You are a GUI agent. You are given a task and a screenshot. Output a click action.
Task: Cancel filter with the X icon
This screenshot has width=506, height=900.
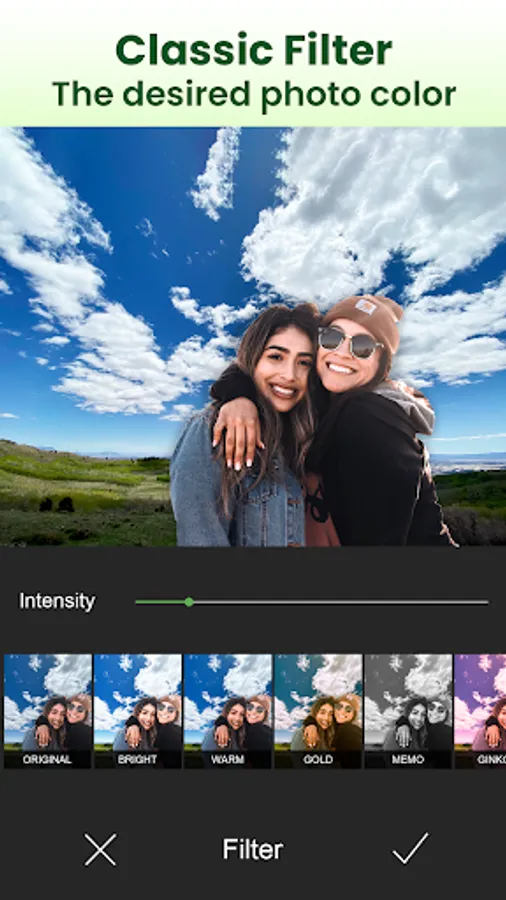[100, 849]
